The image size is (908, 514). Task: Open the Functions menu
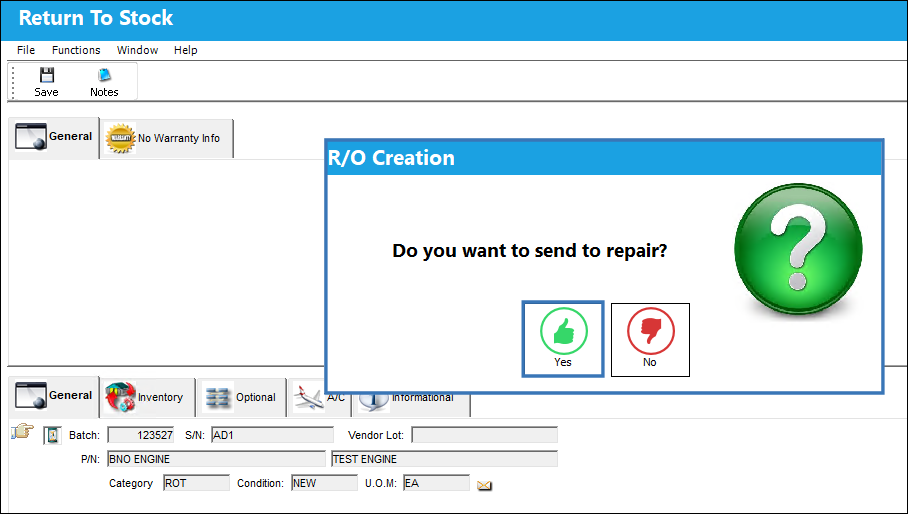[x=76, y=50]
